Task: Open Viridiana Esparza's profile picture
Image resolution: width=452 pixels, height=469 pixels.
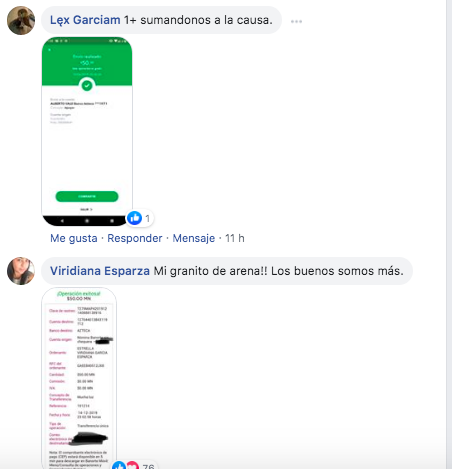Action: point(21,271)
